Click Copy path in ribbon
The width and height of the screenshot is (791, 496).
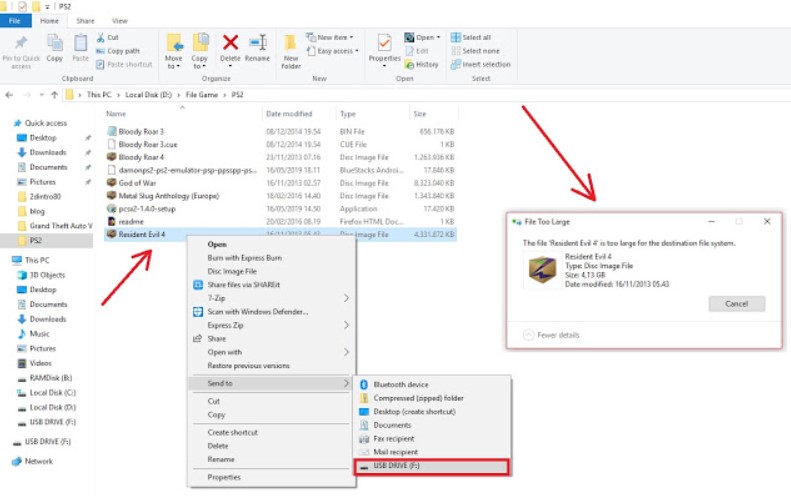[118, 51]
